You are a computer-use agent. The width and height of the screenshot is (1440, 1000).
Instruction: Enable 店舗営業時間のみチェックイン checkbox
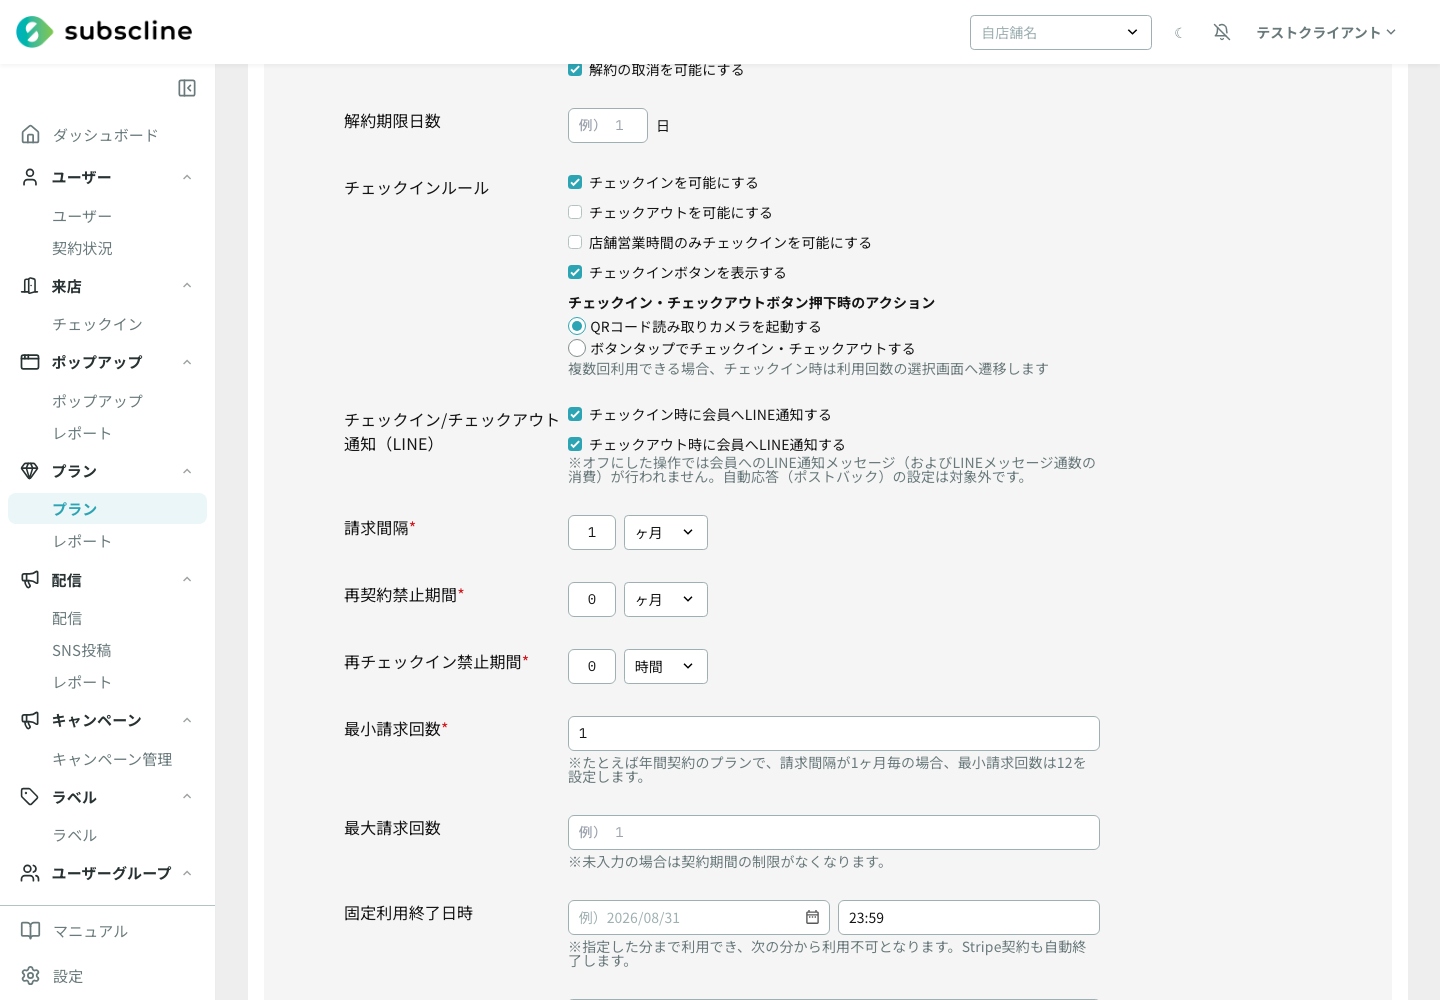click(x=575, y=242)
